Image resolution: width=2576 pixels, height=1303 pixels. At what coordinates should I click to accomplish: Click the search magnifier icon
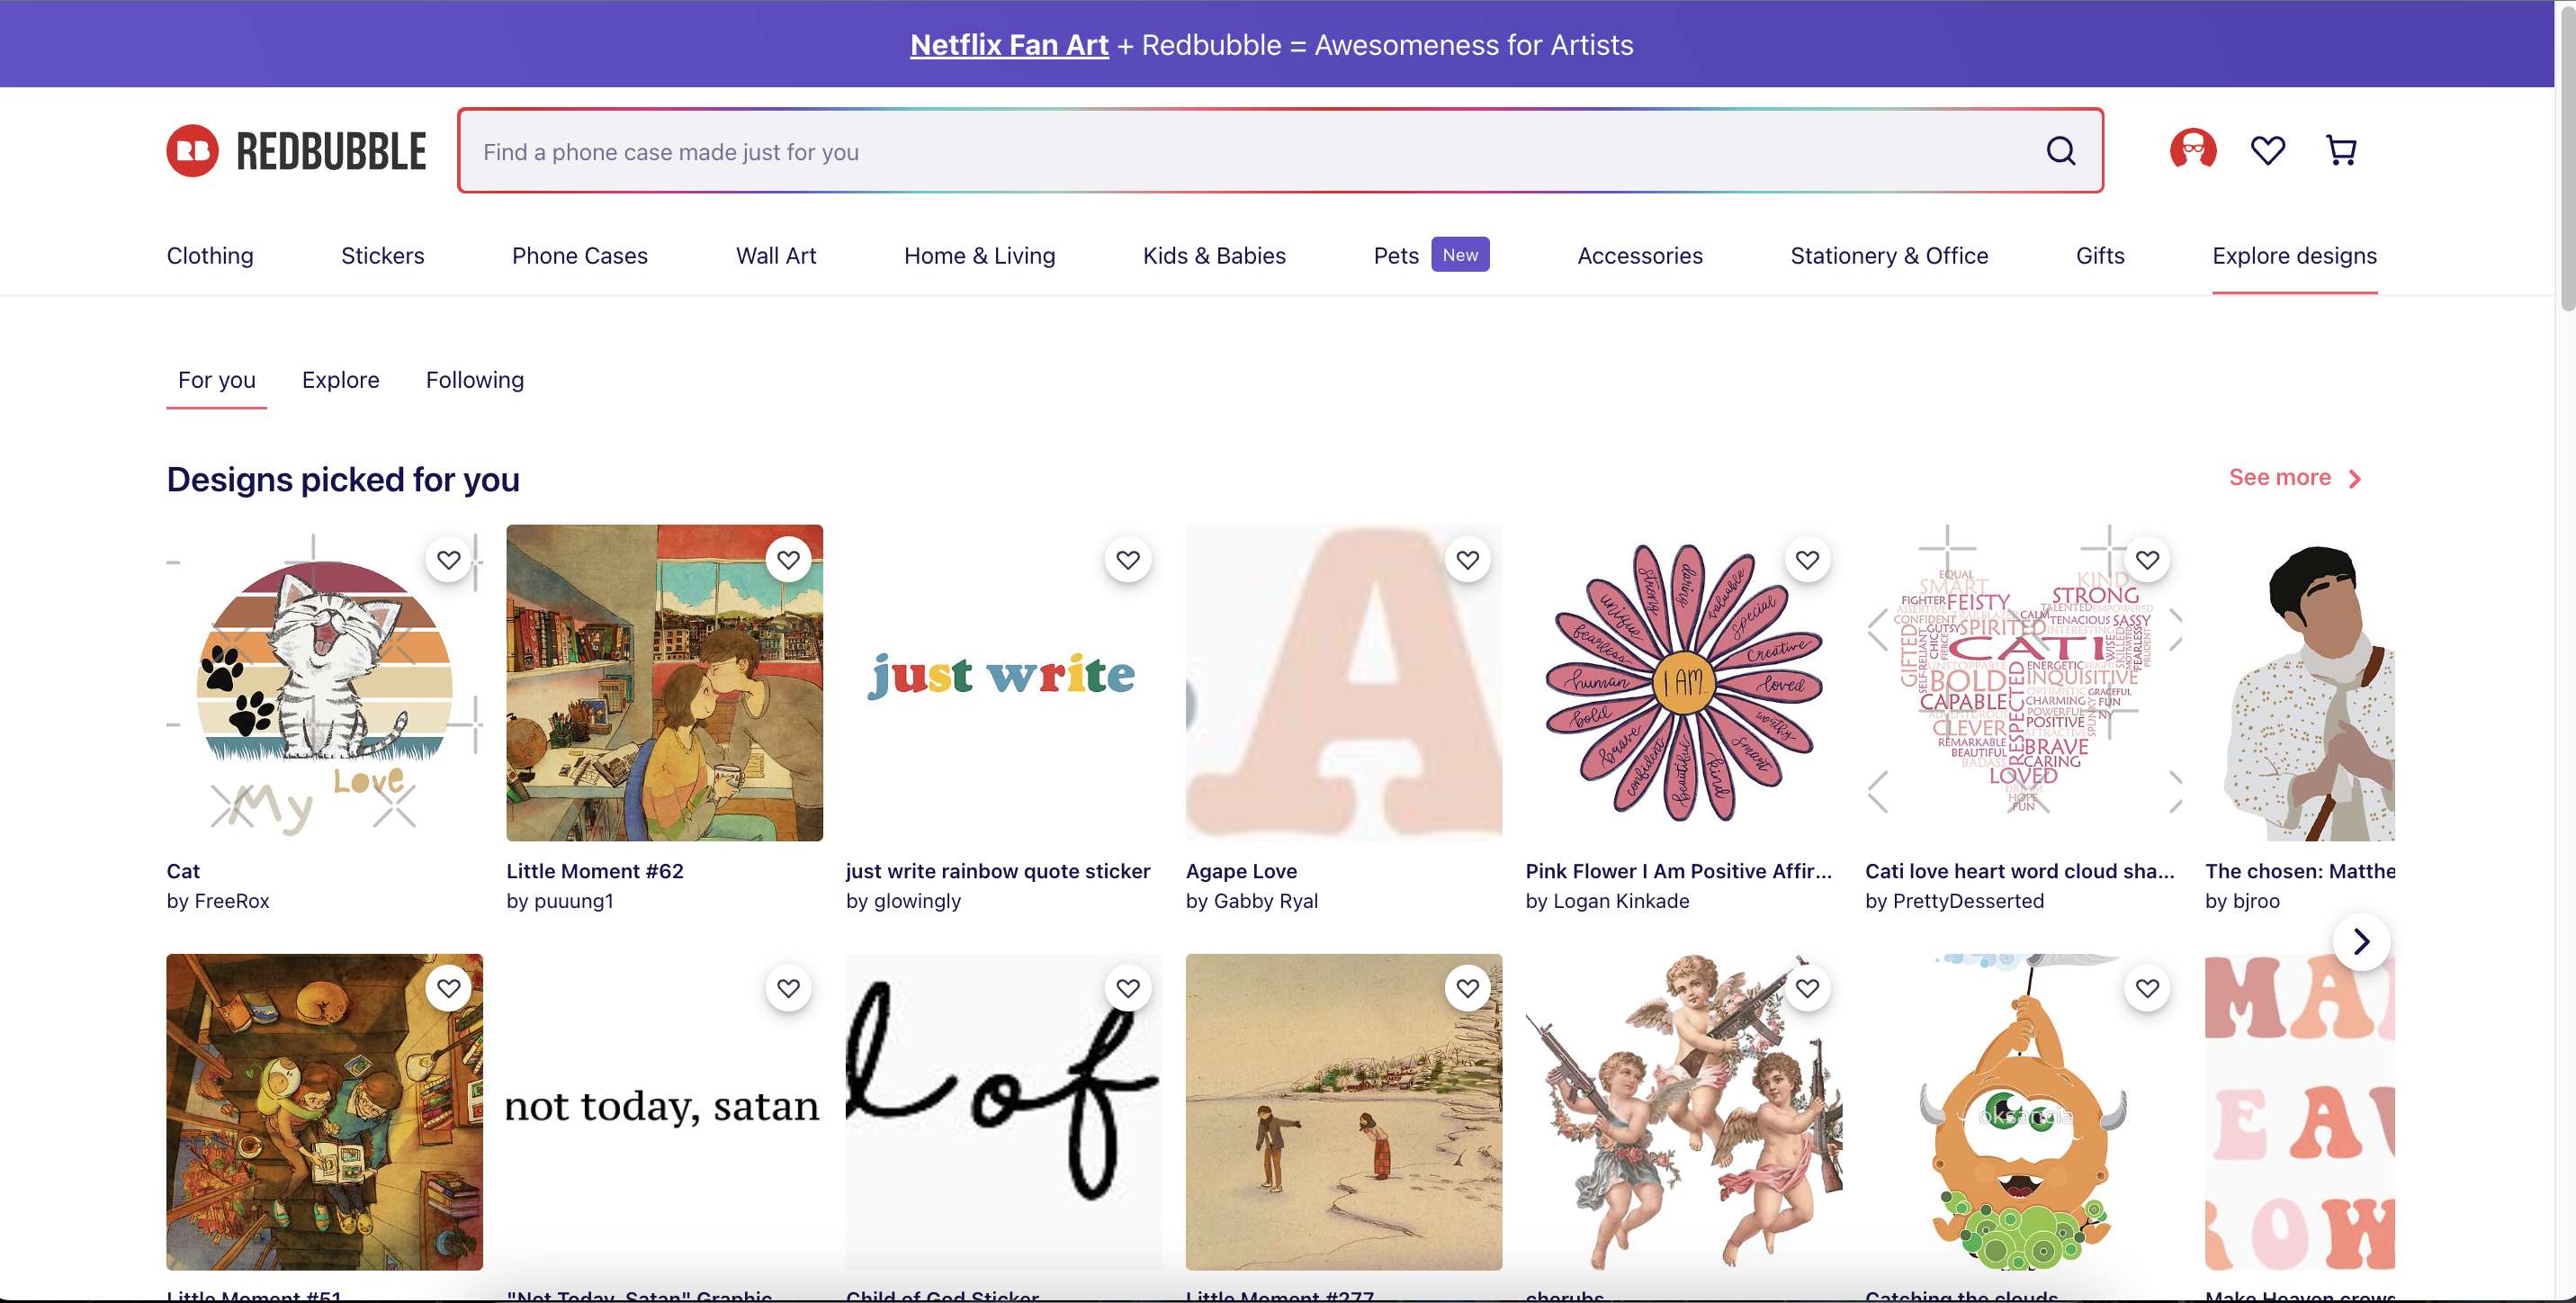2060,151
